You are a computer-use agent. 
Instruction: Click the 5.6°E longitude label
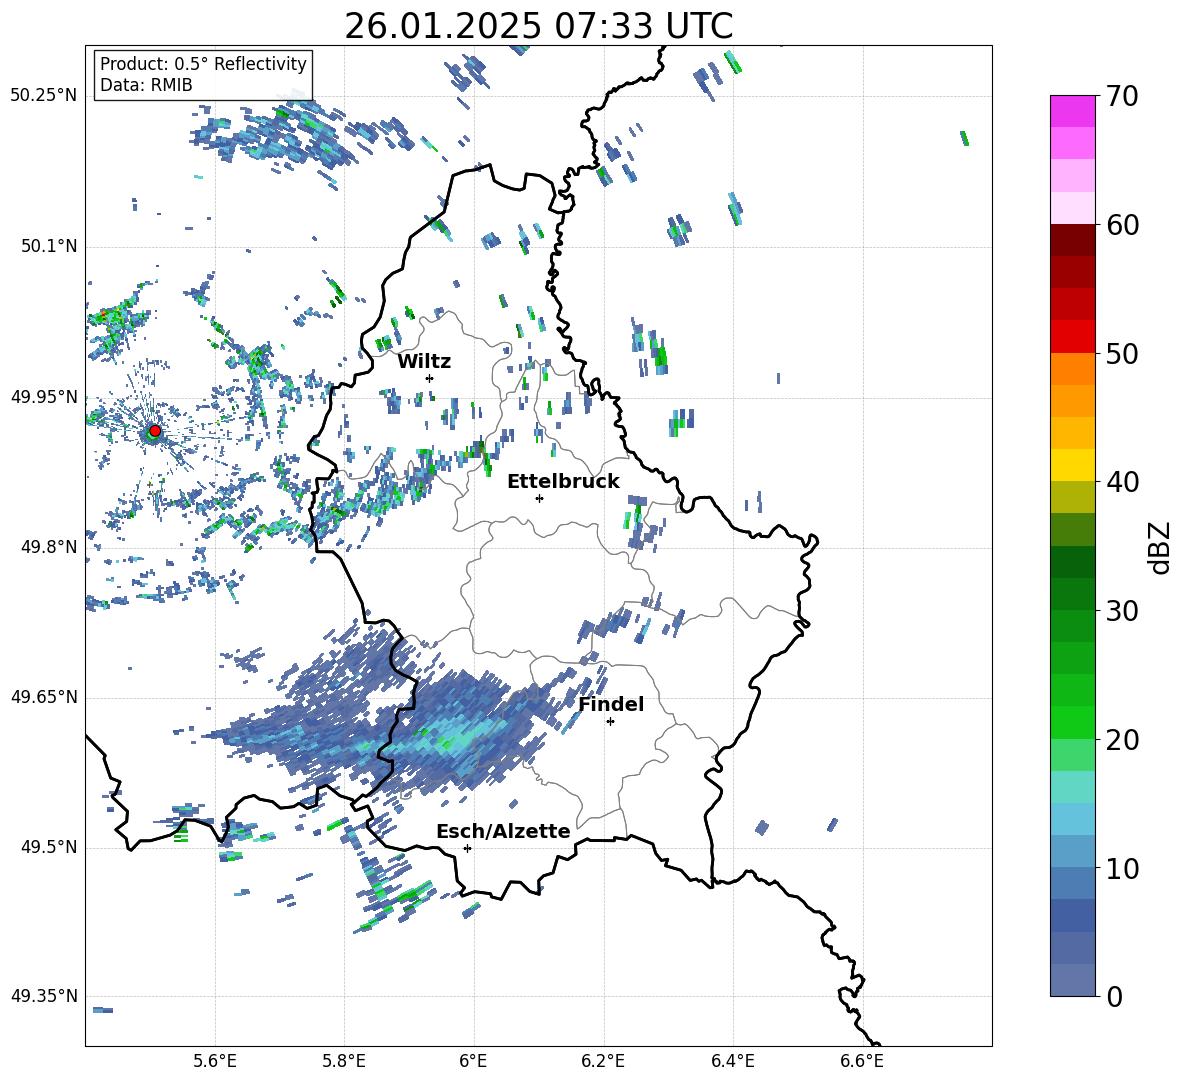pyautogui.click(x=215, y=1061)
